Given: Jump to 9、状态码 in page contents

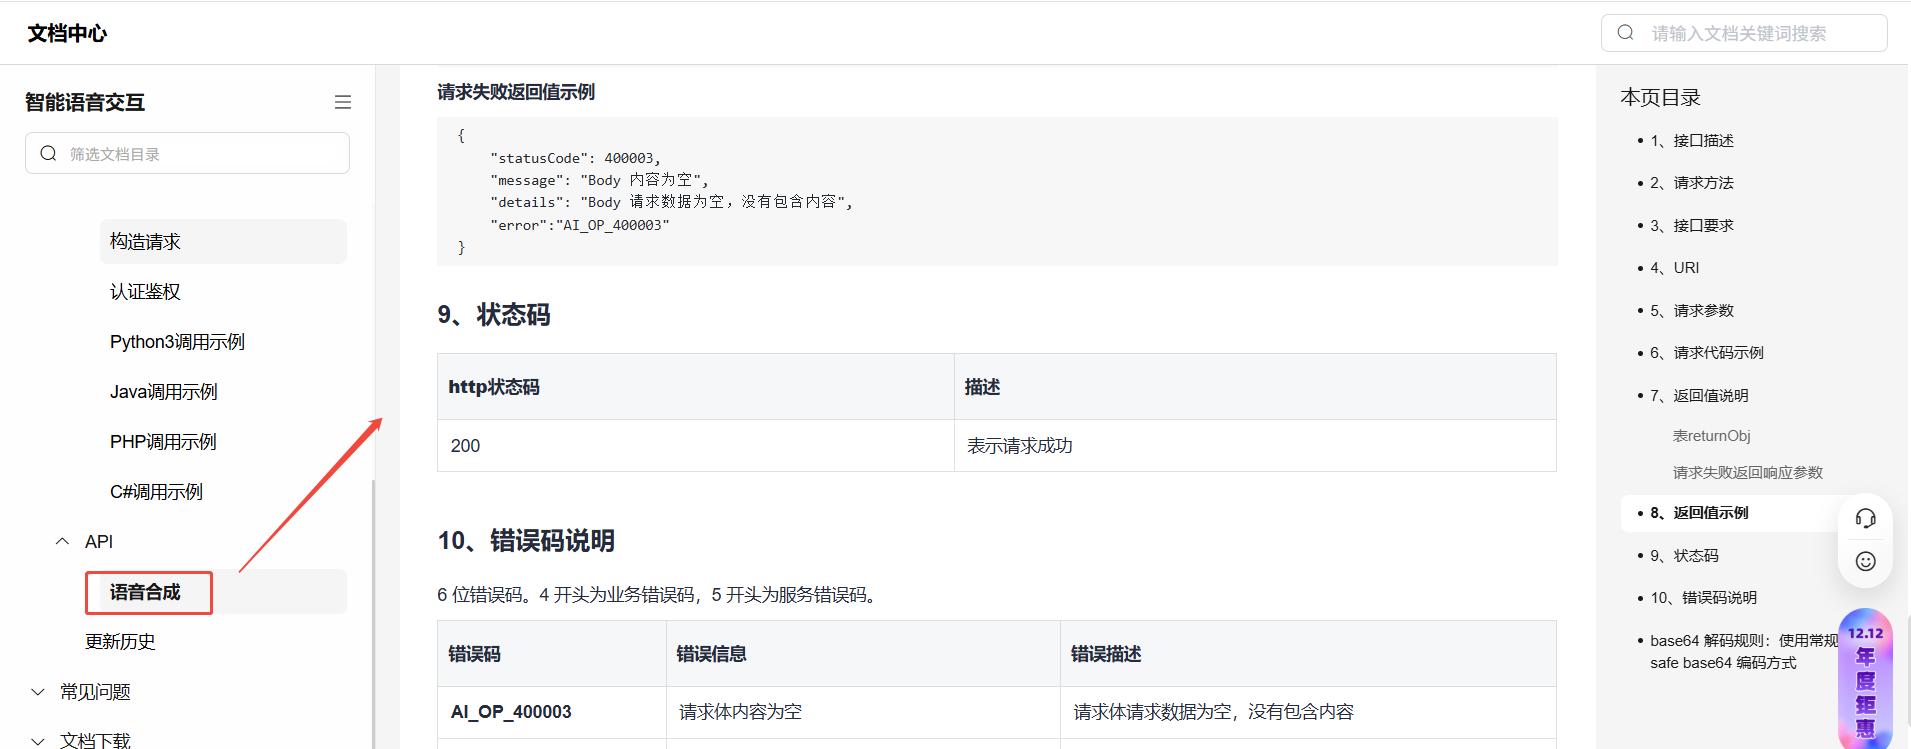Looking at the screenshot, I should [x=1684, y=555].
